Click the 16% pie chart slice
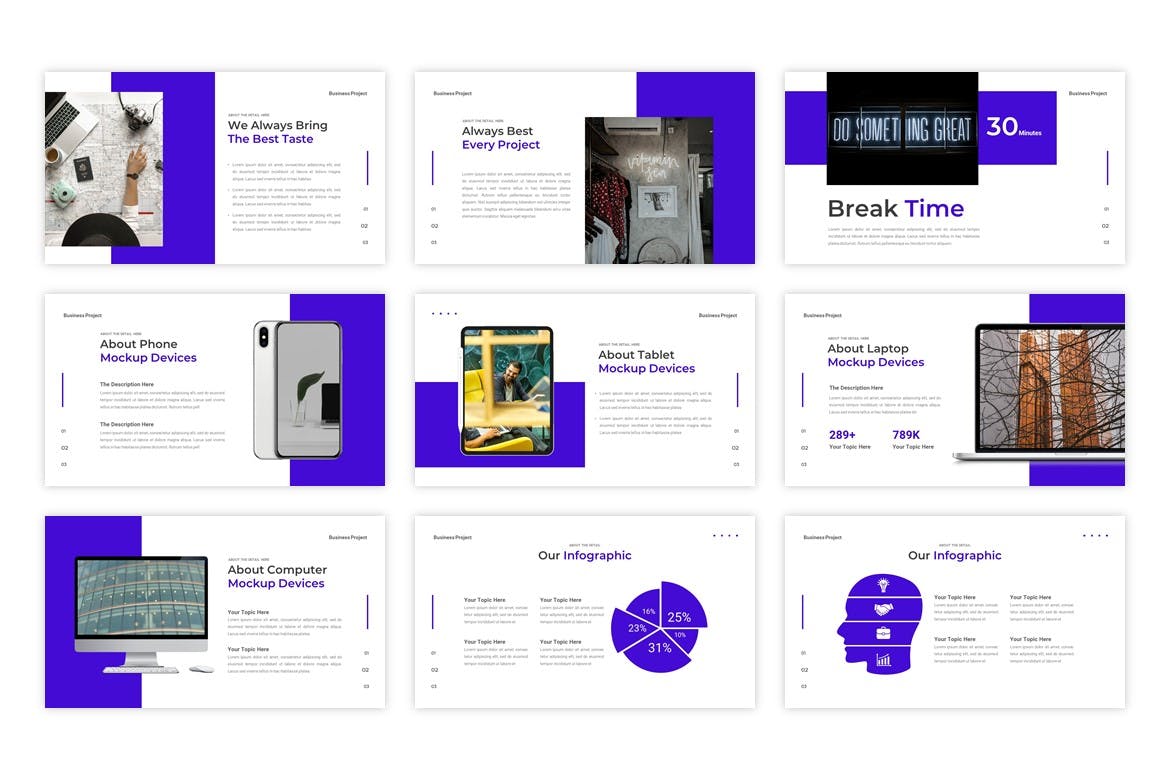This screenshot has height=780, width=1170. tap(648, 610)
